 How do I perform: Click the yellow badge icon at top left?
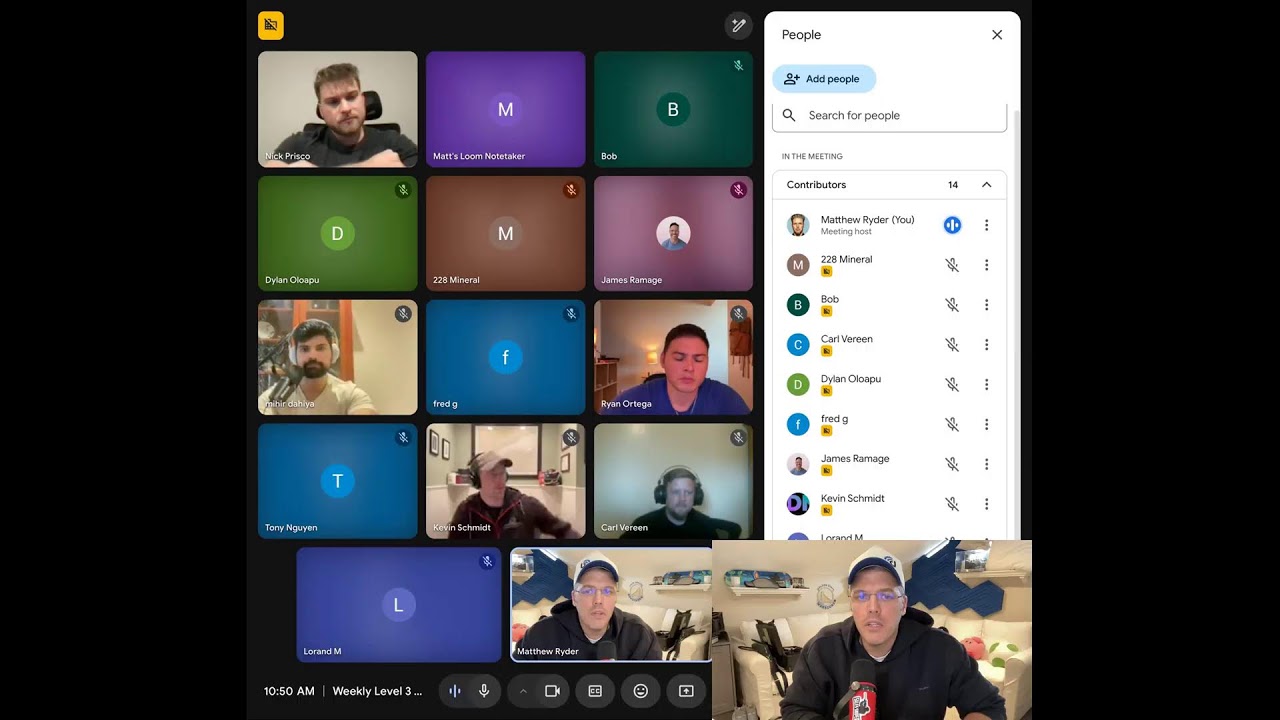(271, 25)
